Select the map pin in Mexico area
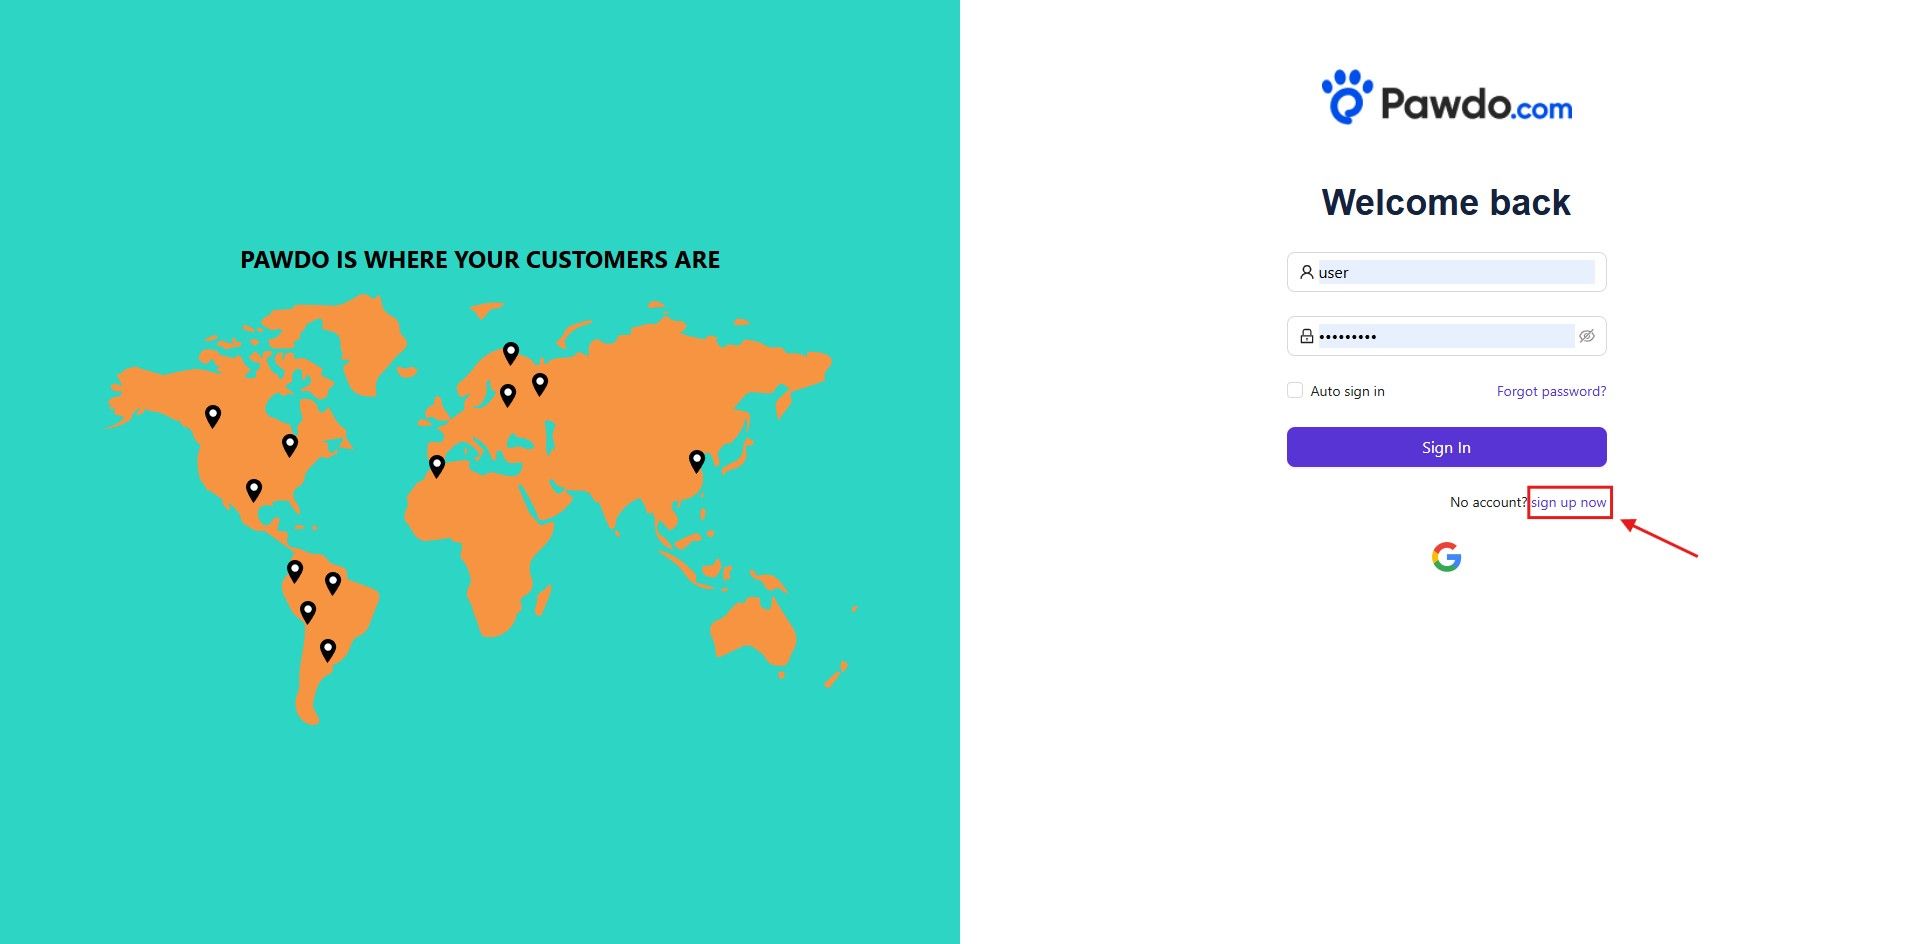The image size is (1919, 944). (x=254, y=489)
